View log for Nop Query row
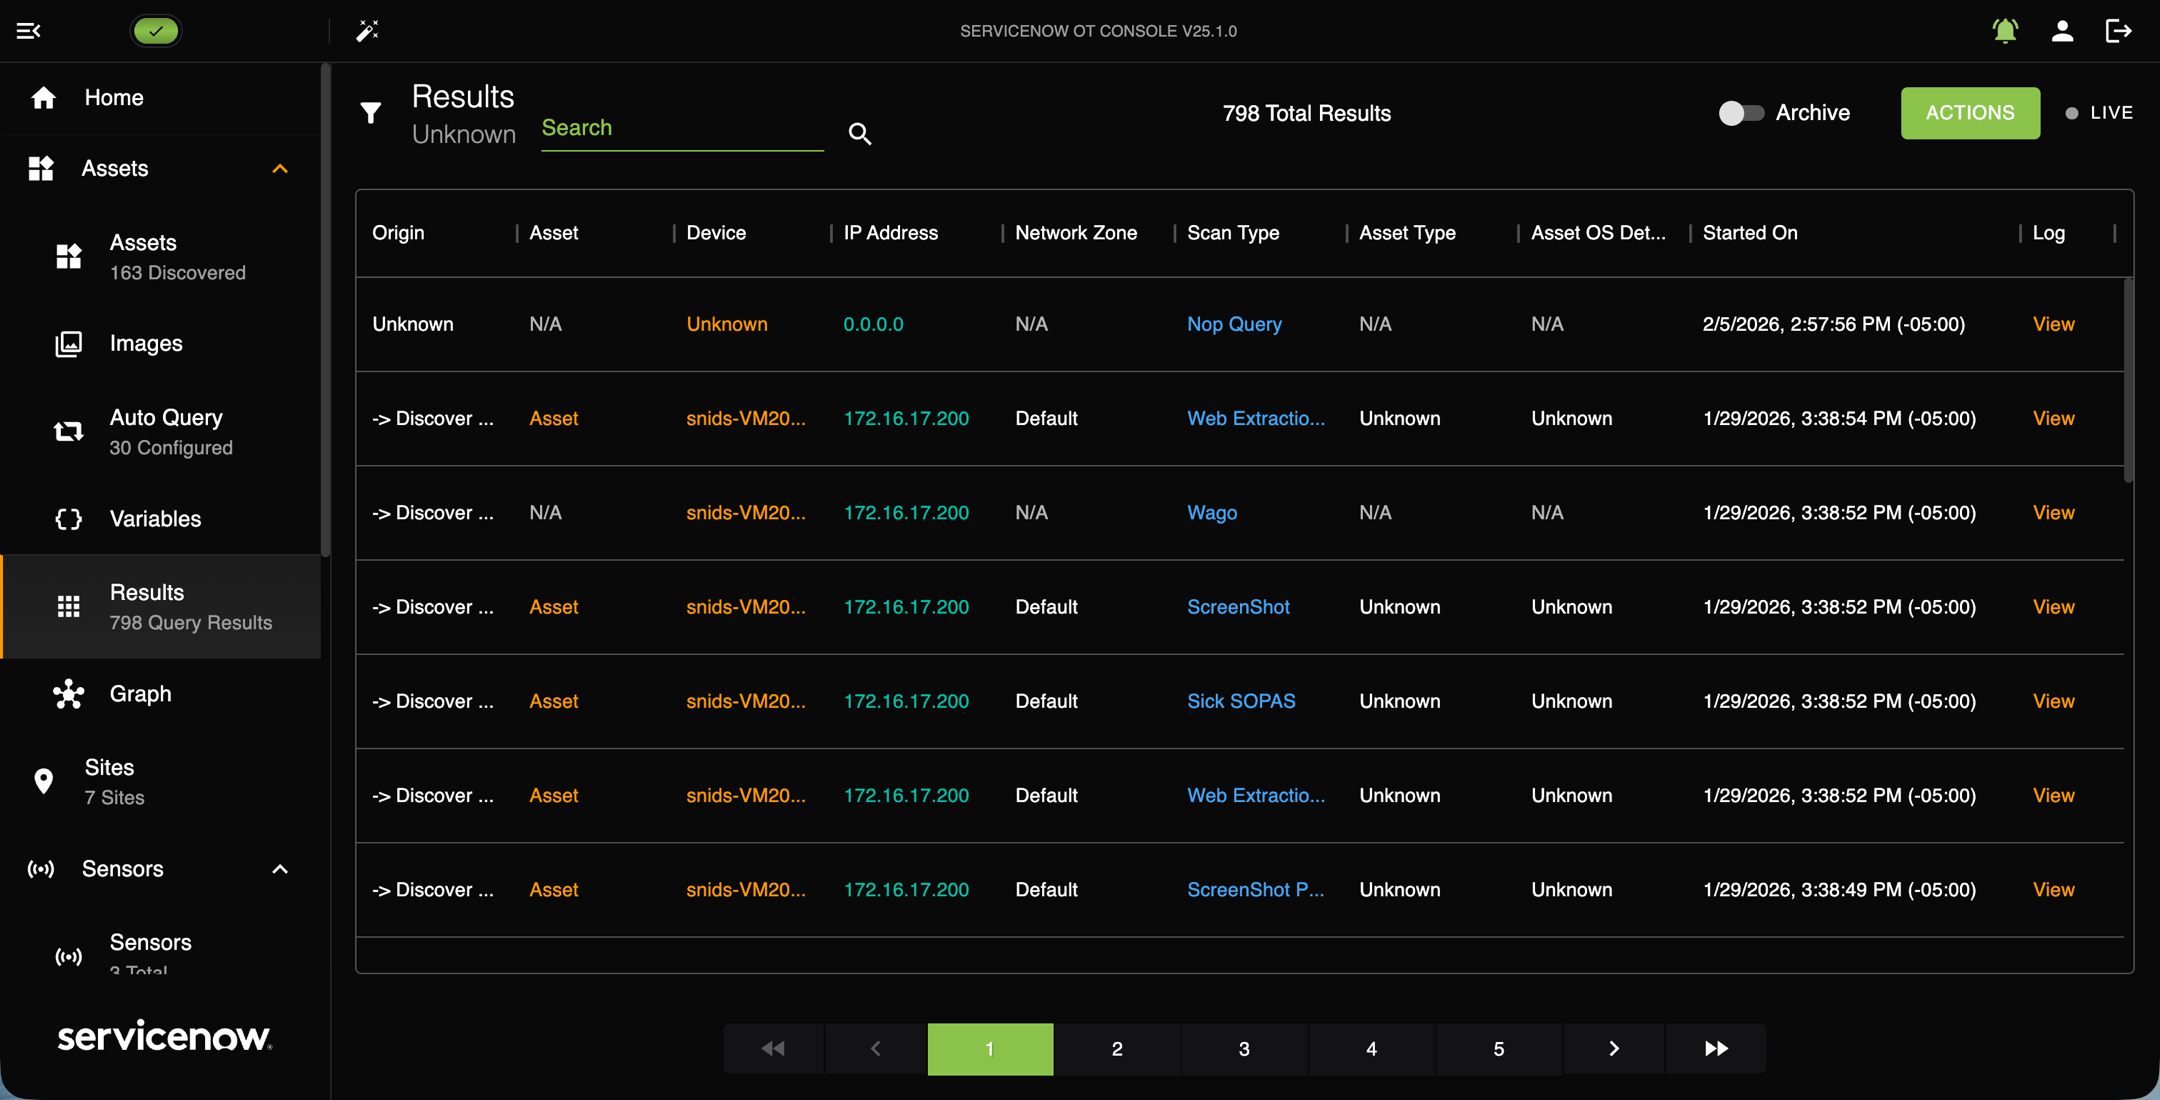This screenshot has height=1100, width=2160. coord(2053,324)
